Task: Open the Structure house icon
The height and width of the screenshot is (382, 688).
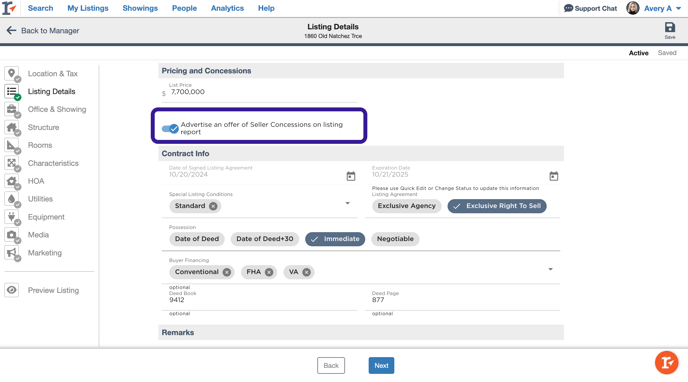Action: point(12,127)
